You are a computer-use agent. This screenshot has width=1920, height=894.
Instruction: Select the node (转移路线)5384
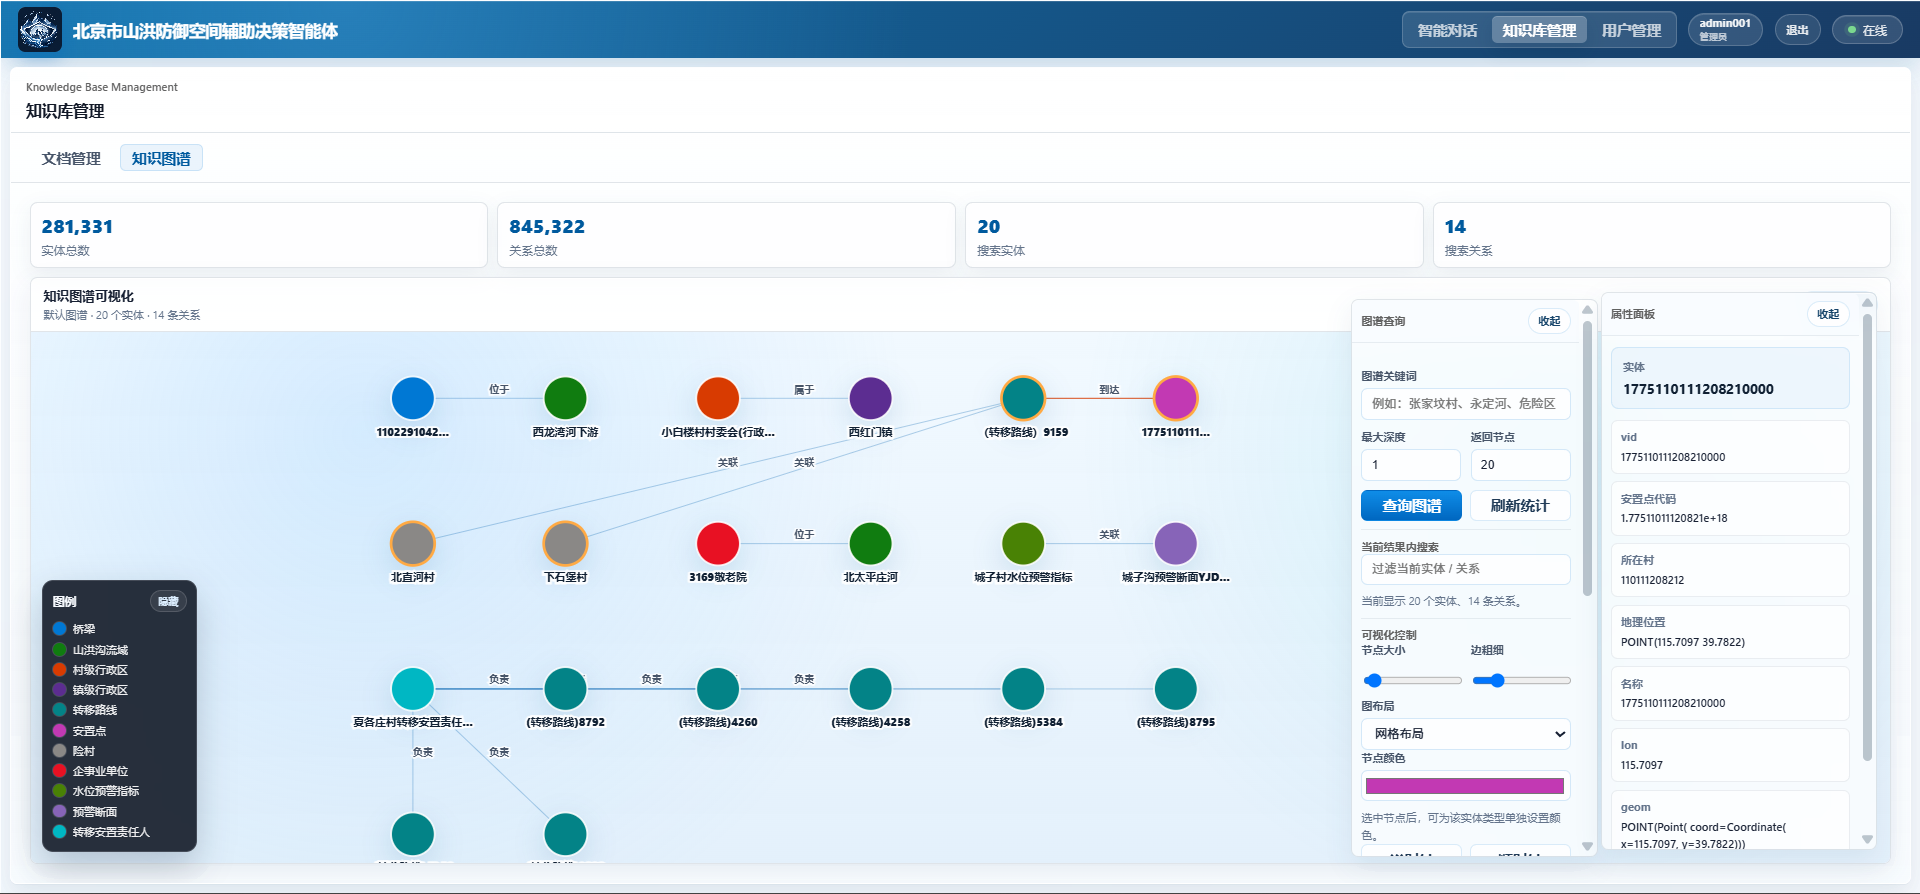click(x=1023, y=689)
